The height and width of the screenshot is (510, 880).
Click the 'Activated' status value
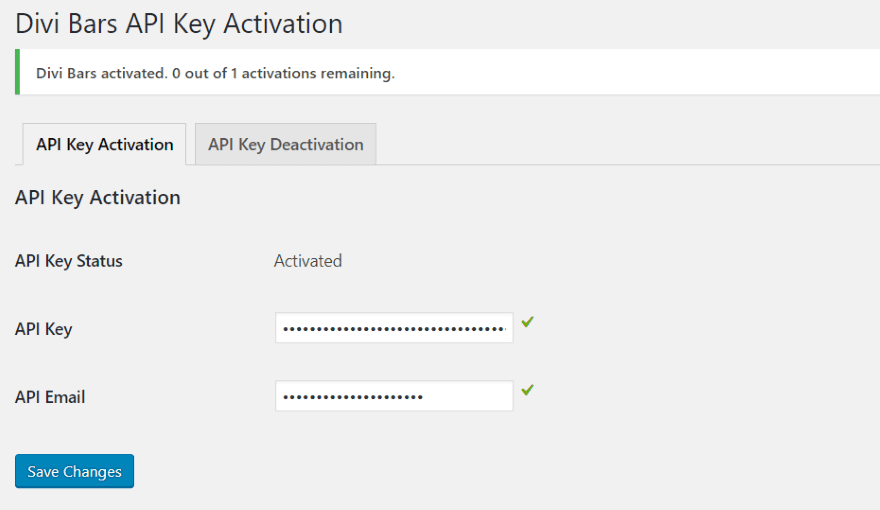308,261
